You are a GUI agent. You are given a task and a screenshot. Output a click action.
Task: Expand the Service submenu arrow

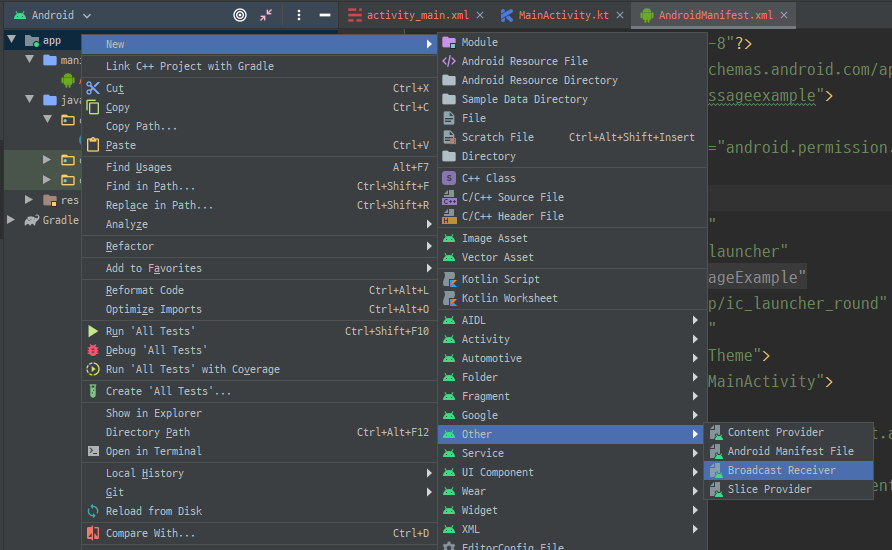[x=695, y=453]
